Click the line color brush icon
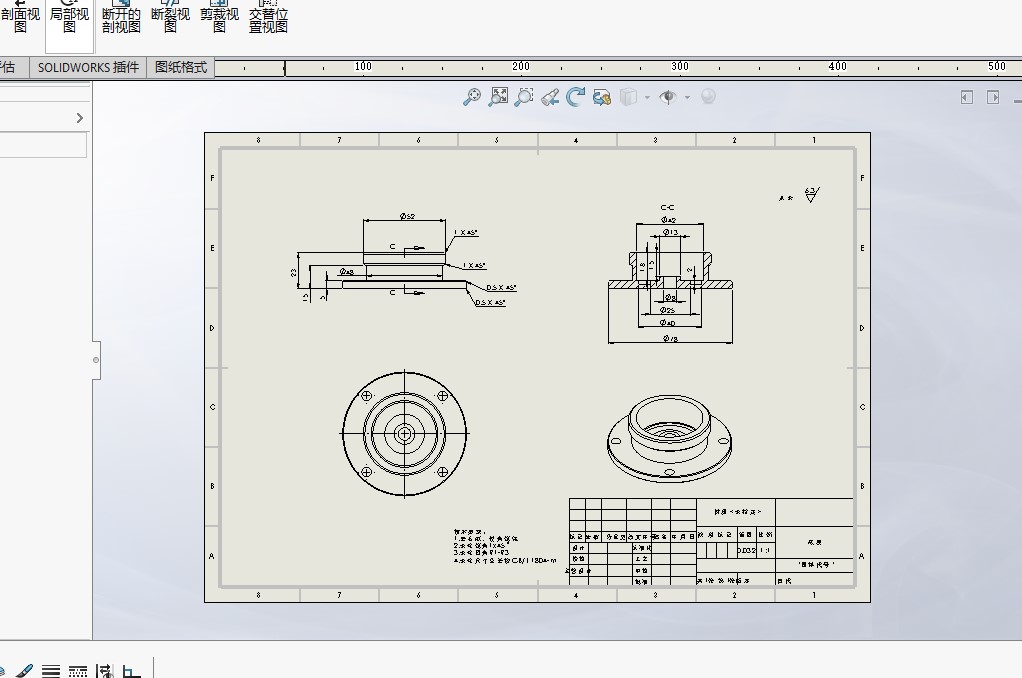Image resolution: width=1022 pixels, height=678 pixels. [23, 671]
